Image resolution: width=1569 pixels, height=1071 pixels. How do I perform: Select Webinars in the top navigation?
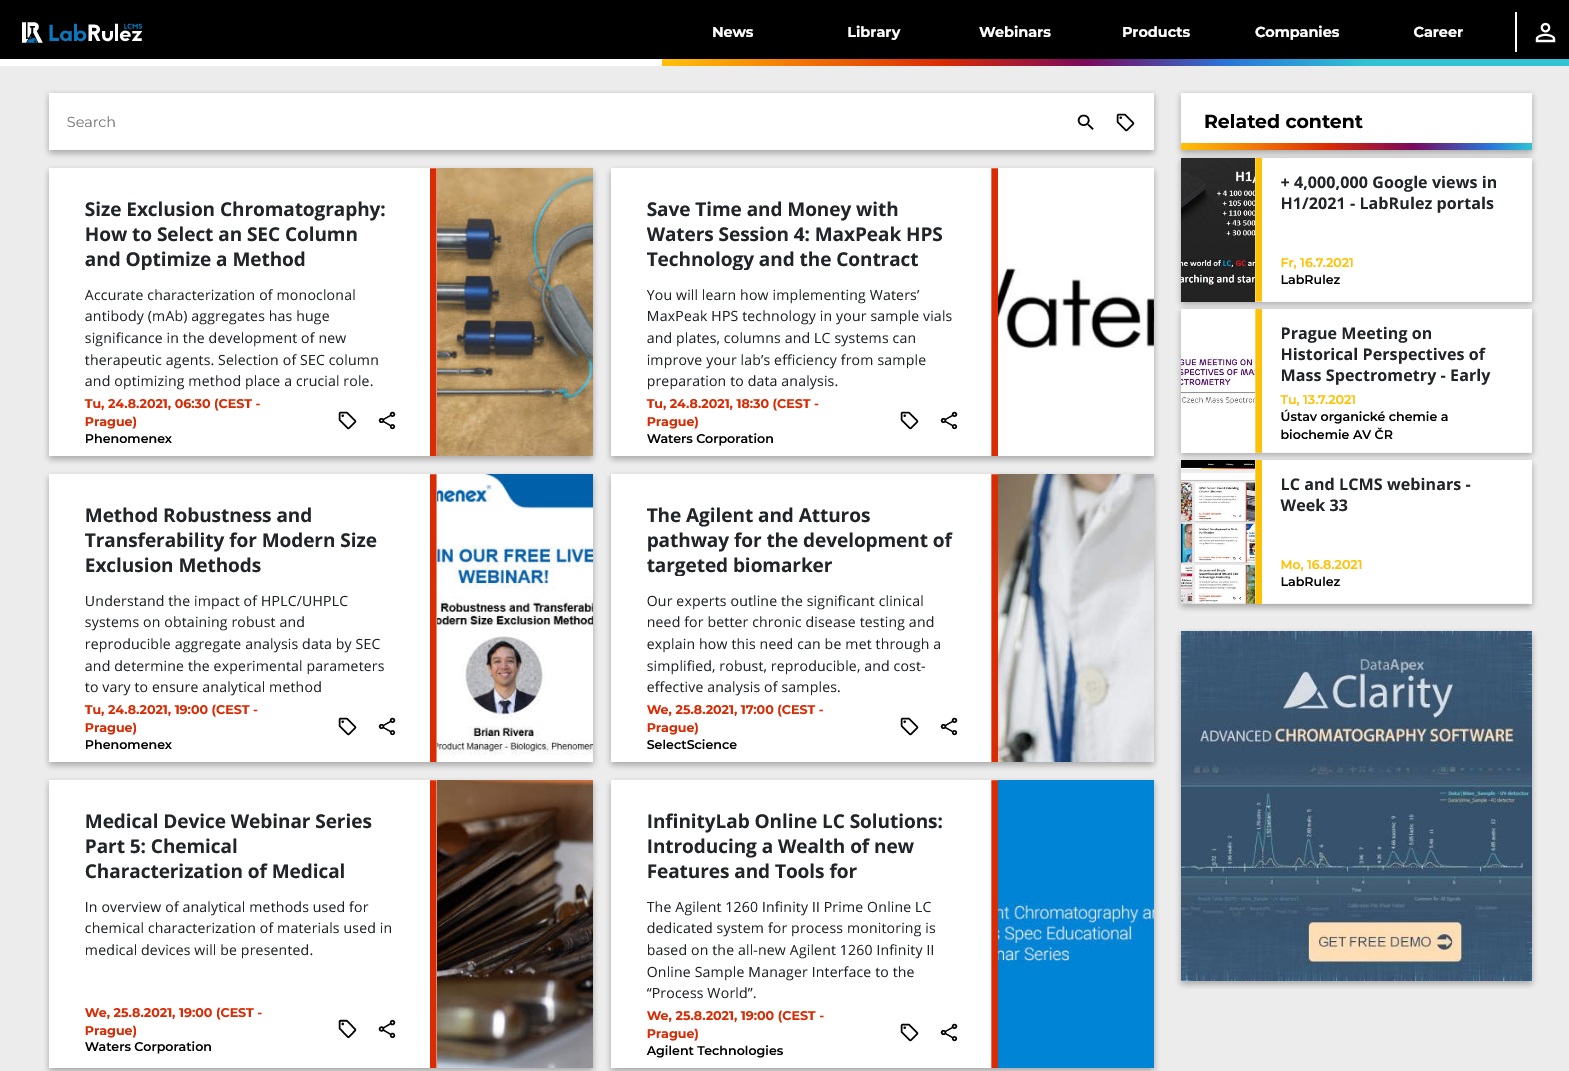[1014, 32]
